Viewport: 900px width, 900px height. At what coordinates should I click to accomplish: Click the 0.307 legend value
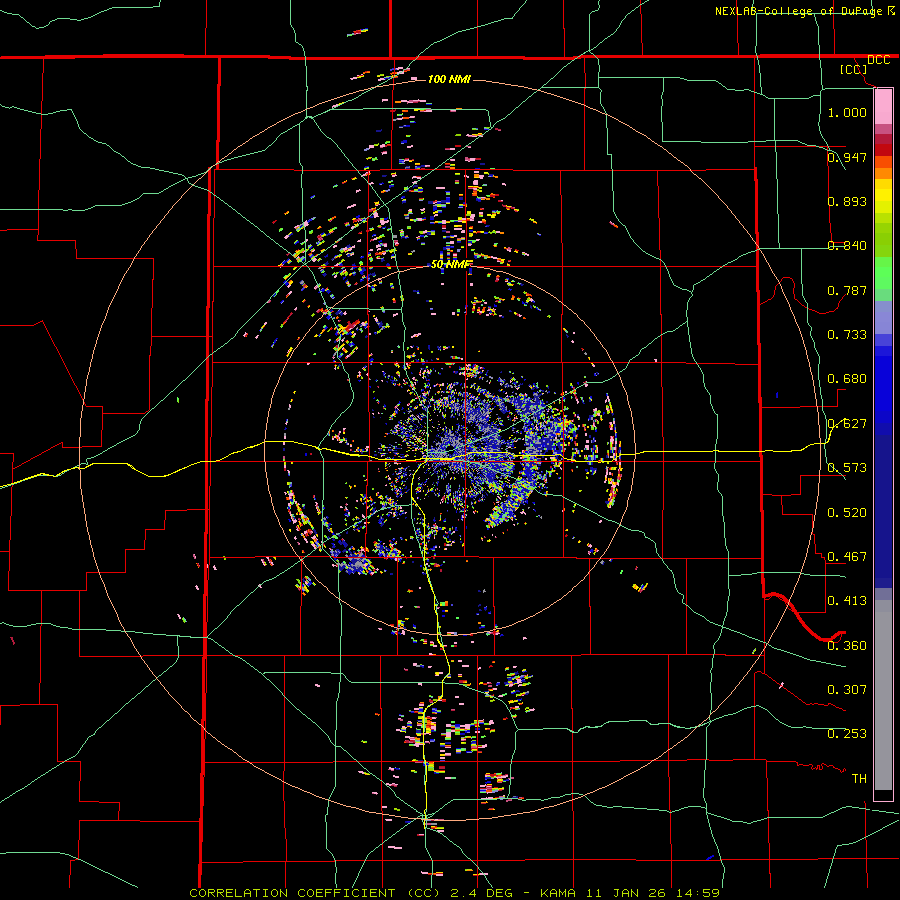(x=847, y=689)
